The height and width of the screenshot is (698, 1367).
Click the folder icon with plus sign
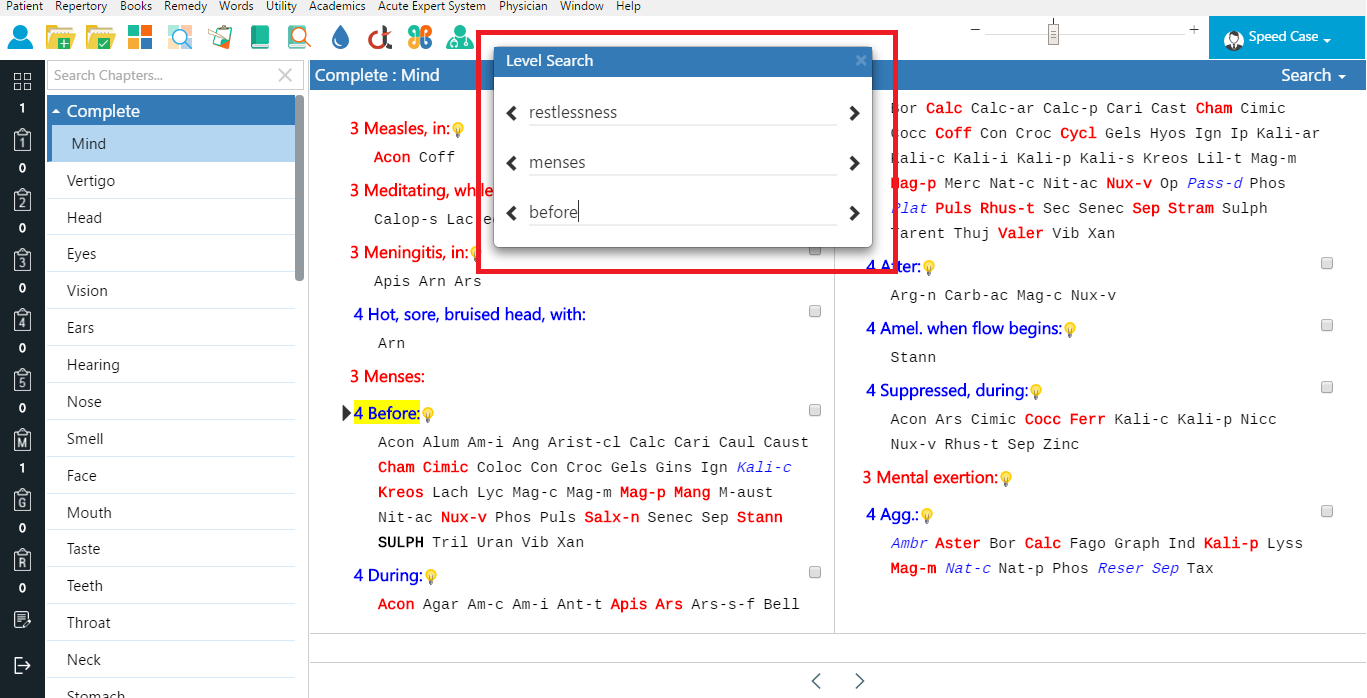pyautogui.click(x=59, y=38)
